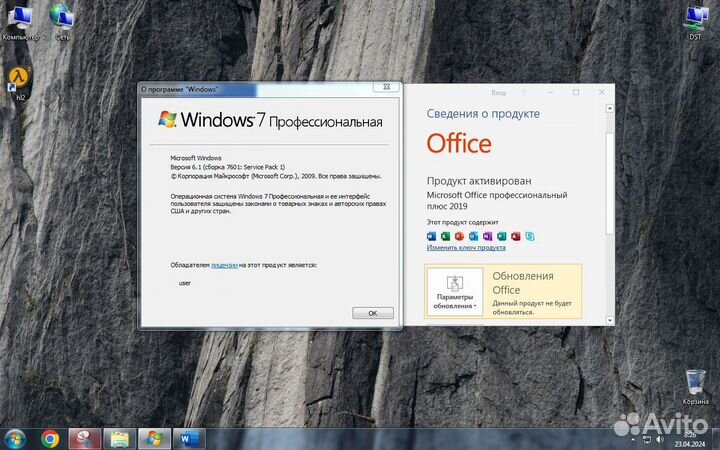
Task: Click the Вход sign-in link in Office window
Action: click(x=499, y=93)
